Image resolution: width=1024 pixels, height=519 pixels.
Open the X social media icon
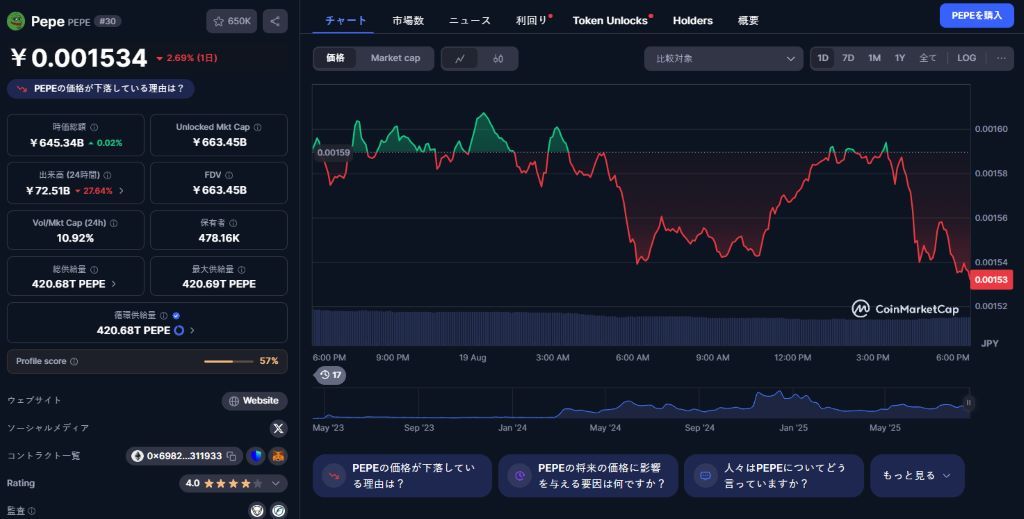click(278, 428)
